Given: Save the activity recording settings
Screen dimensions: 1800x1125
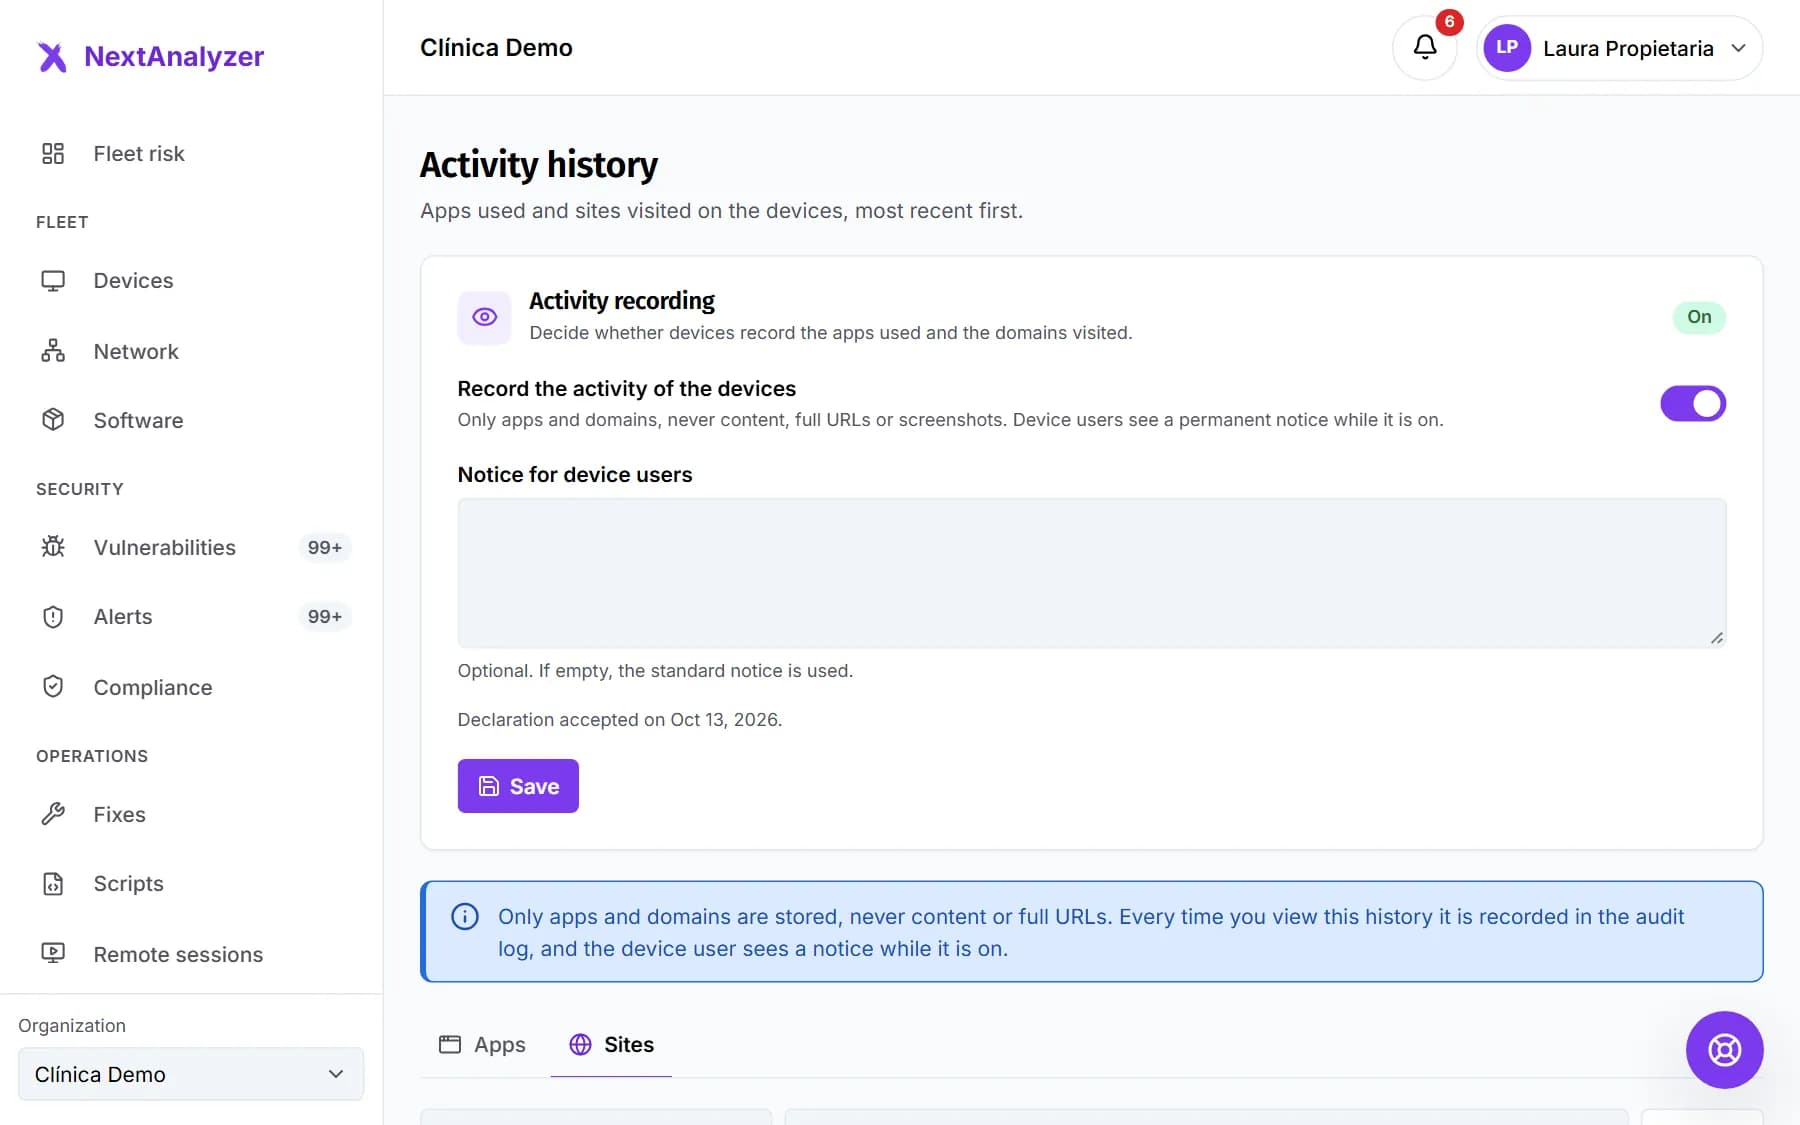Looking at the screenshot, I should coord(518,786).
